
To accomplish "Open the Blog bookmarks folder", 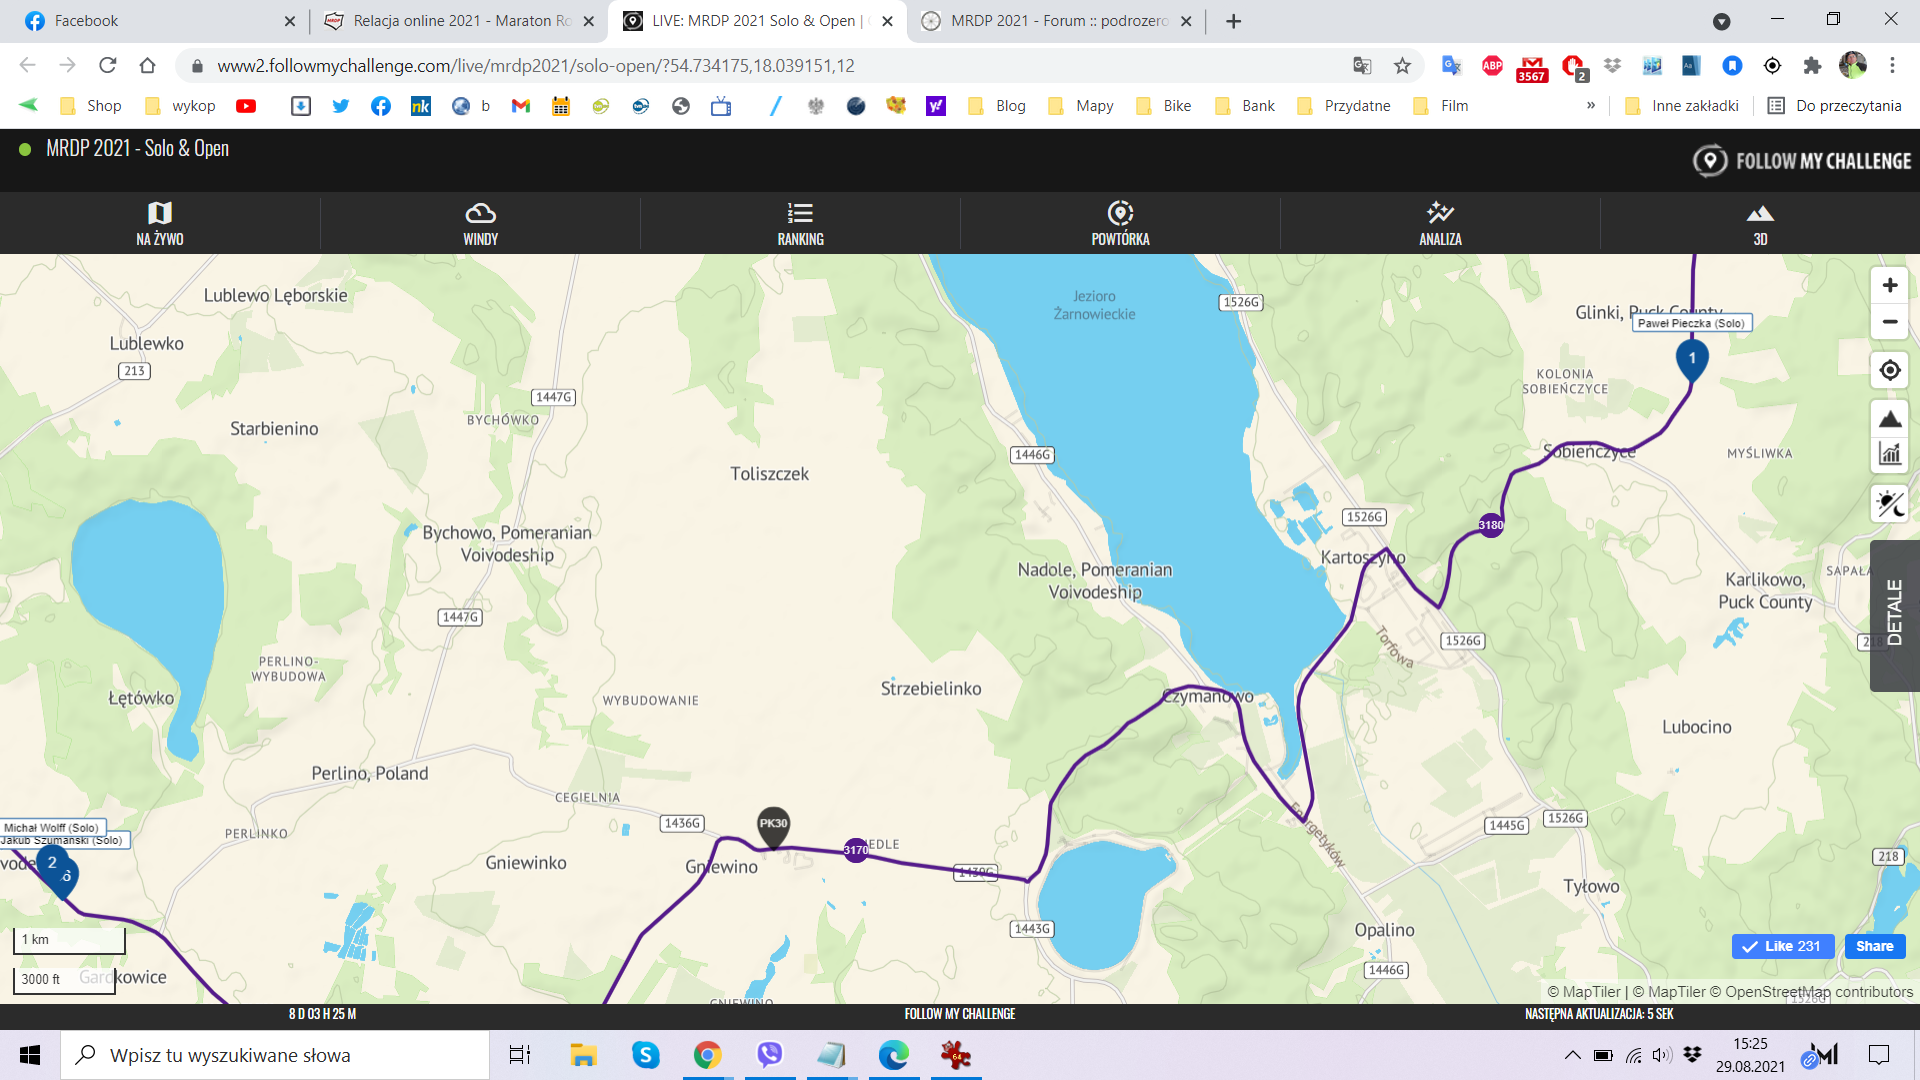I will [x=998, y=106].
